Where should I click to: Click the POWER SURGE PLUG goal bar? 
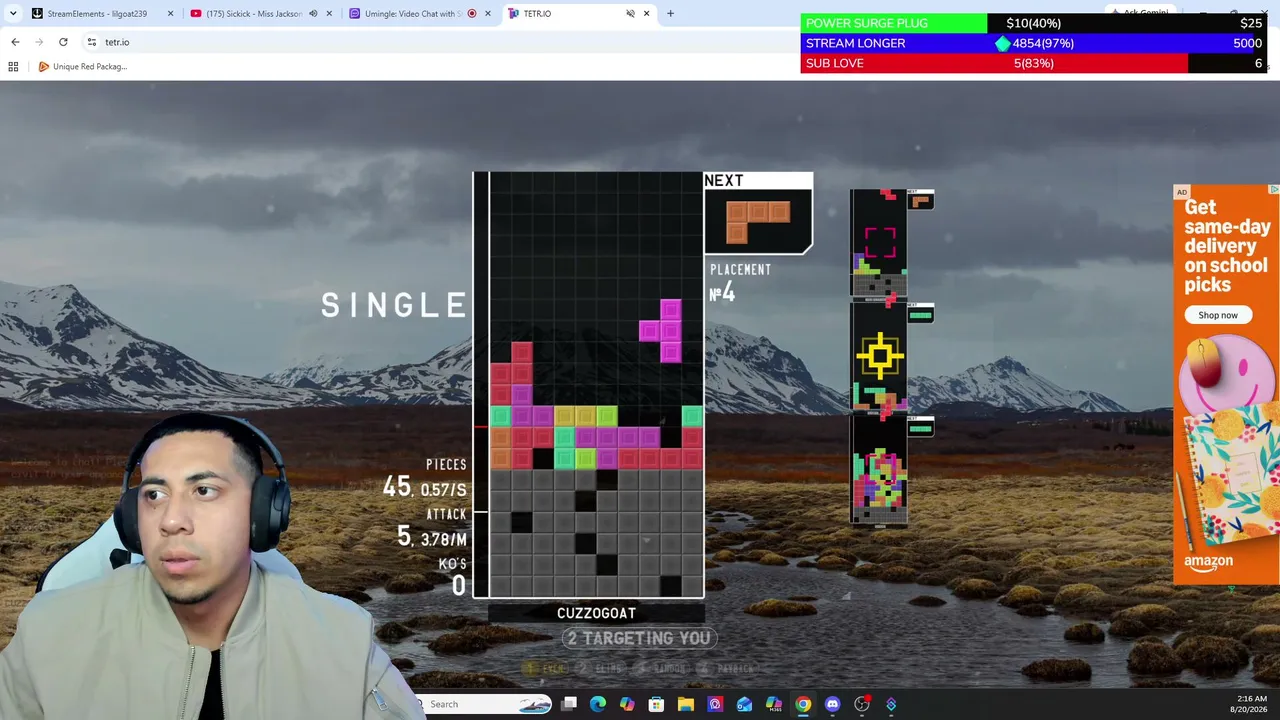pyautogui.click(x=1034, y=23)
